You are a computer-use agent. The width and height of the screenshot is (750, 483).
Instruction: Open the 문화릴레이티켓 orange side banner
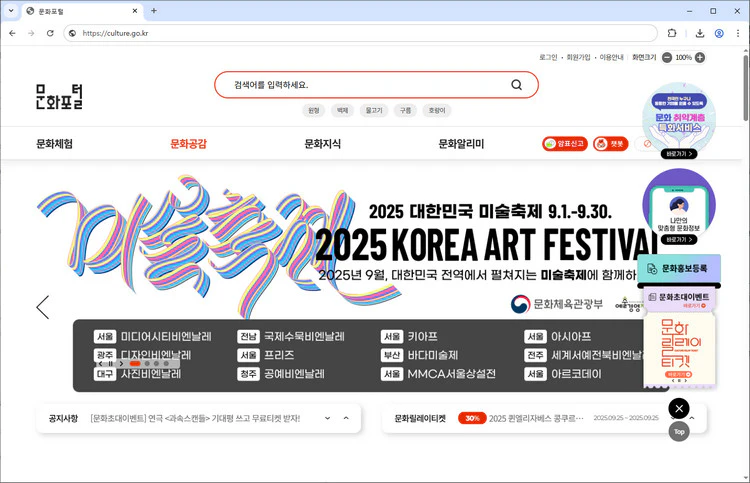tap(679, 349)
